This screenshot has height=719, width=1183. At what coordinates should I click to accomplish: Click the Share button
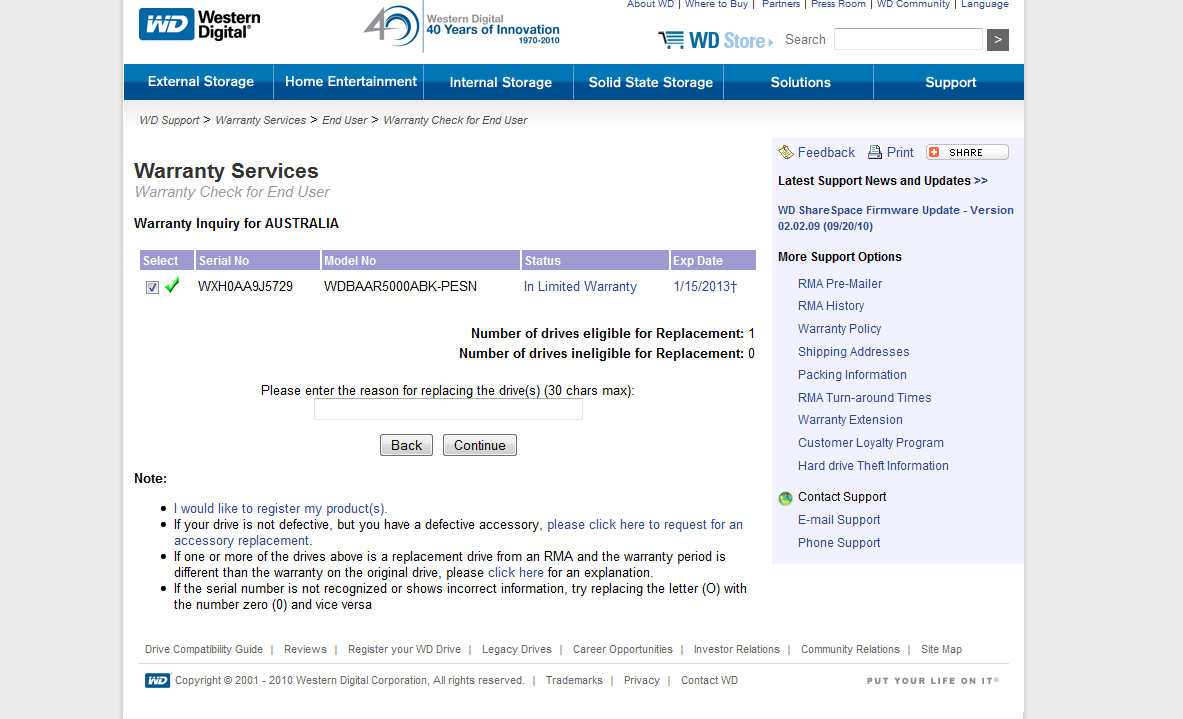pos(967,152)
